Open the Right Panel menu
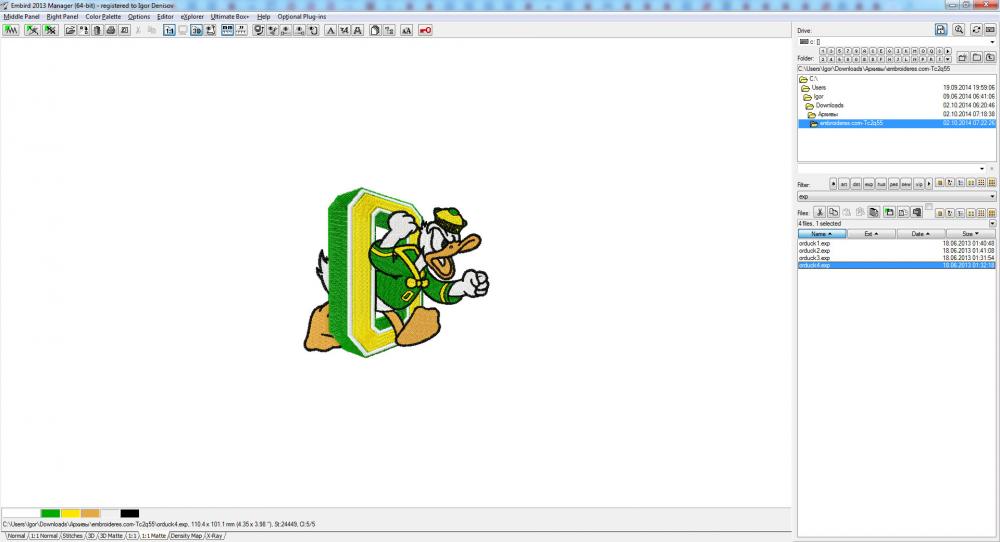 pyautogui.click(x=62, y=17)
